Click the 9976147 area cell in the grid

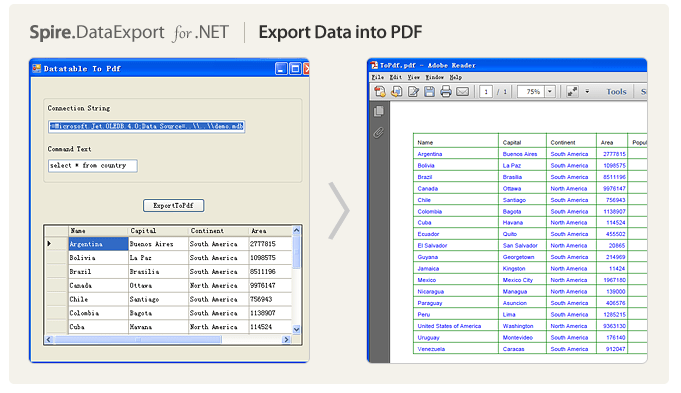click(x=270, y=286)
